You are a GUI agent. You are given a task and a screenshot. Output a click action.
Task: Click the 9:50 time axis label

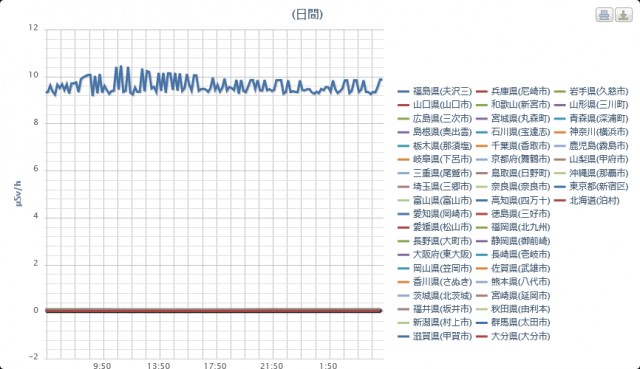[102, 366]
